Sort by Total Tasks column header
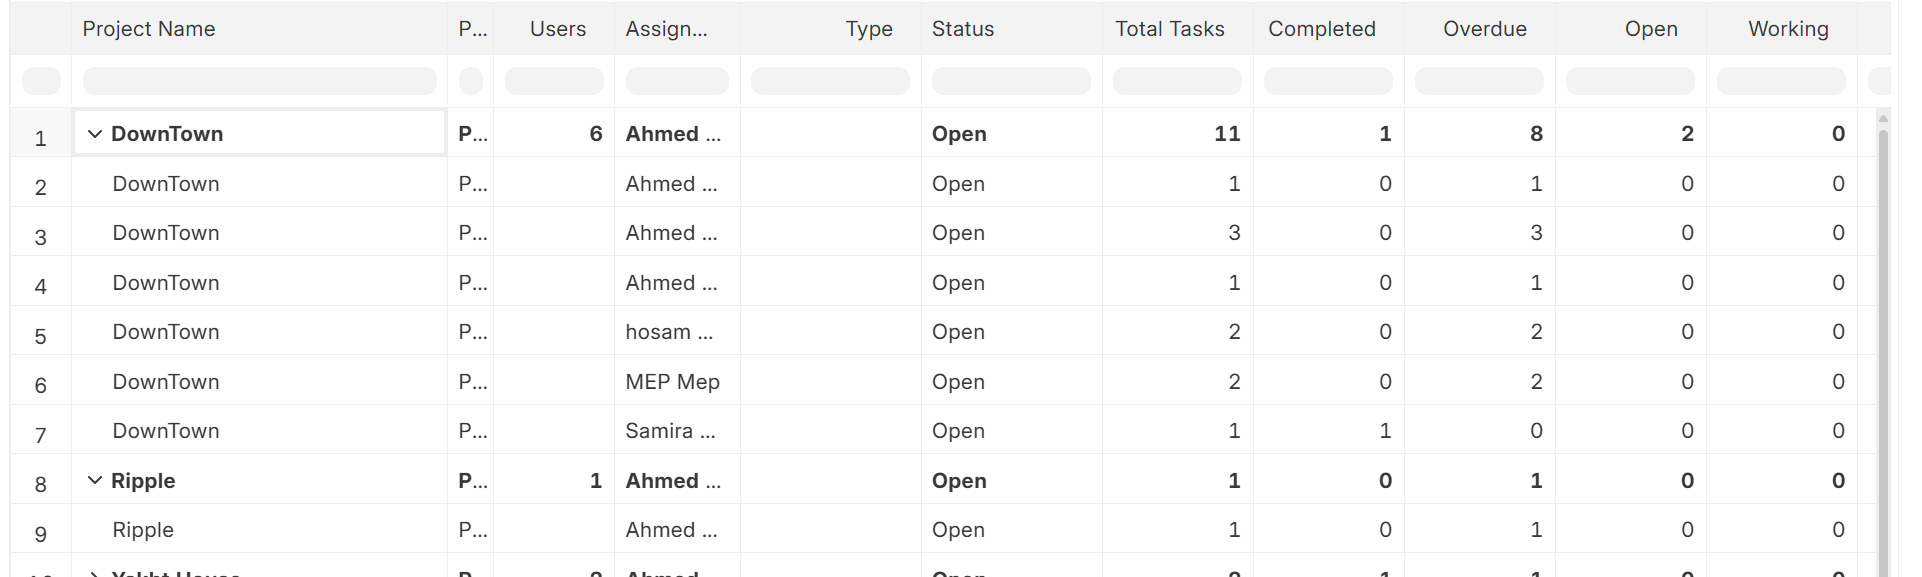 click(1169, 29)
